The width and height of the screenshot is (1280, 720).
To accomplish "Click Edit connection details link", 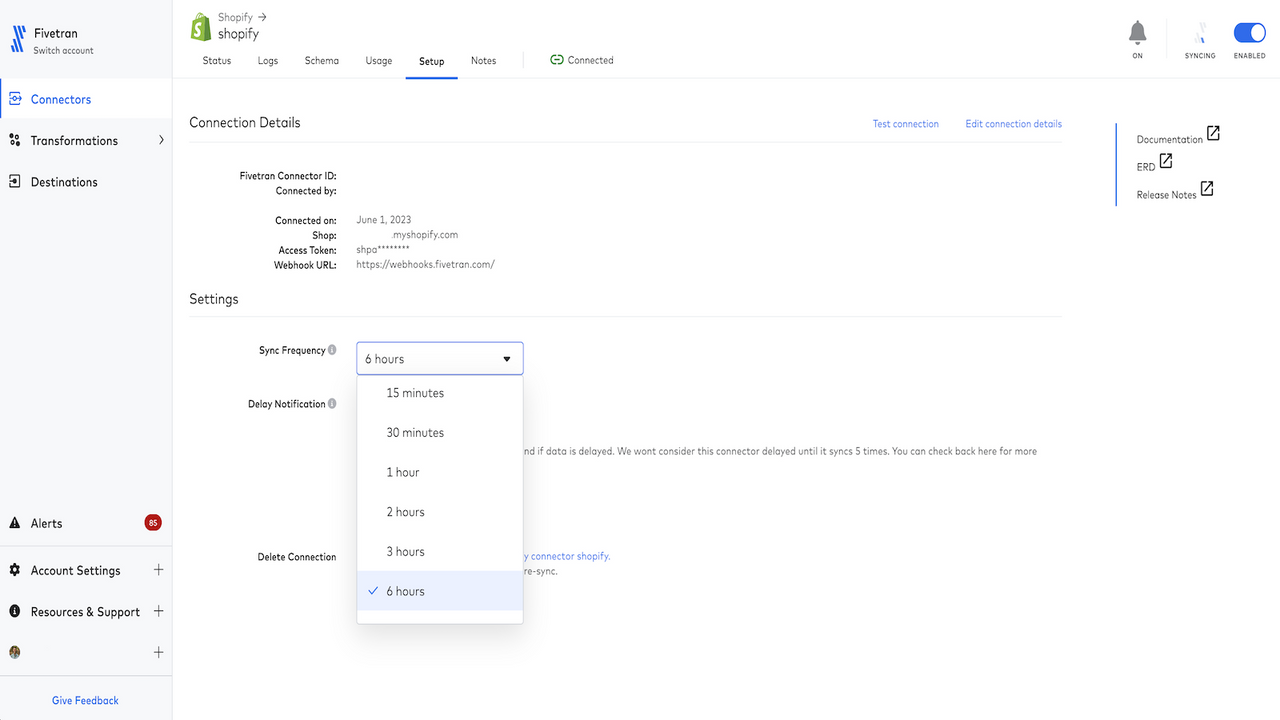I will [x=1014, y=124].
